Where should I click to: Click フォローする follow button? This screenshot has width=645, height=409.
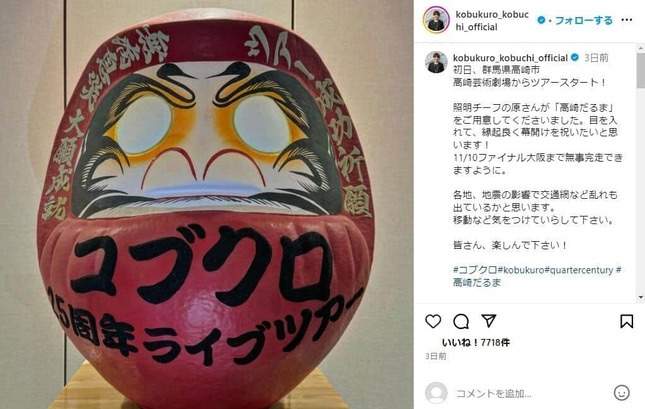tap(584, 20)
